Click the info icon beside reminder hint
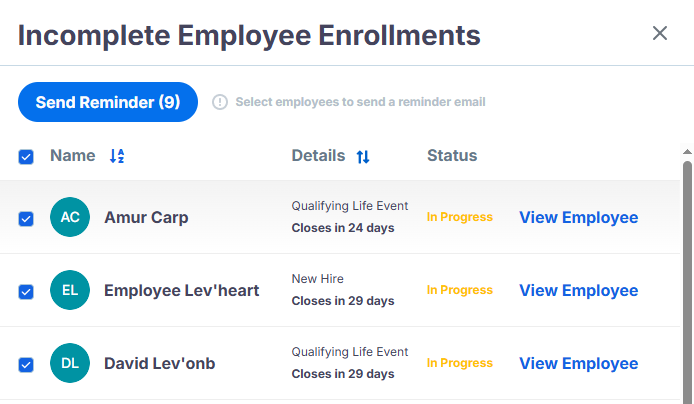The image size is (694, 404). click(x=220, y=102)
